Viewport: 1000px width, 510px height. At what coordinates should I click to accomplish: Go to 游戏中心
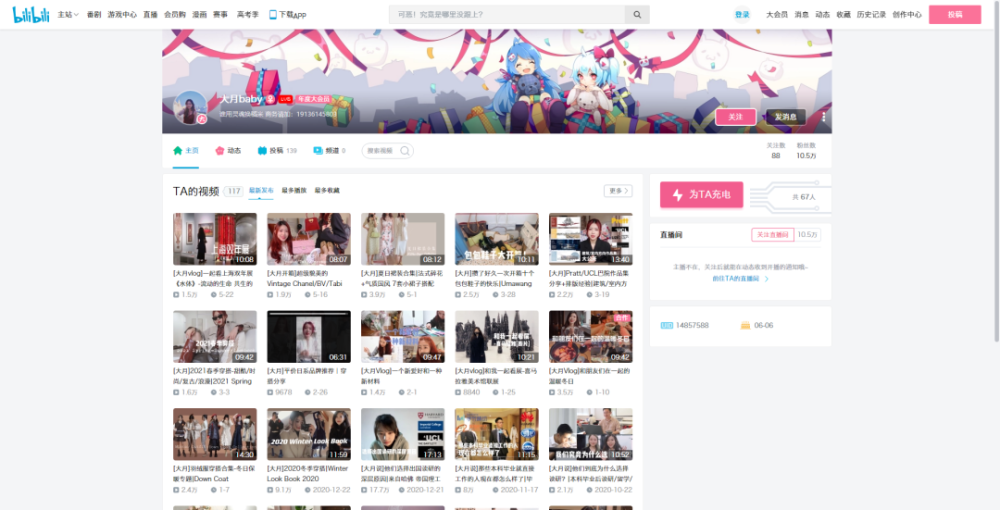point(122,15)
